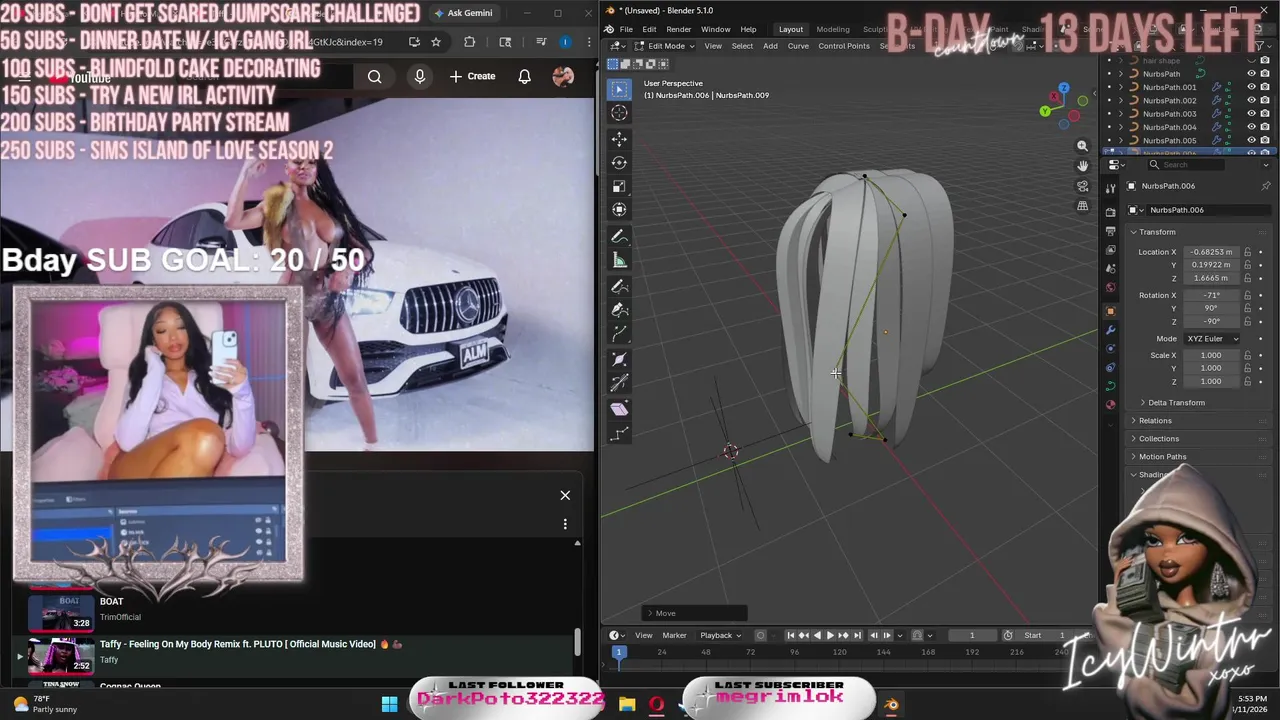
Task: Click the play animation button in timeline
Action: pyautogui.click(x=829, y=635)
